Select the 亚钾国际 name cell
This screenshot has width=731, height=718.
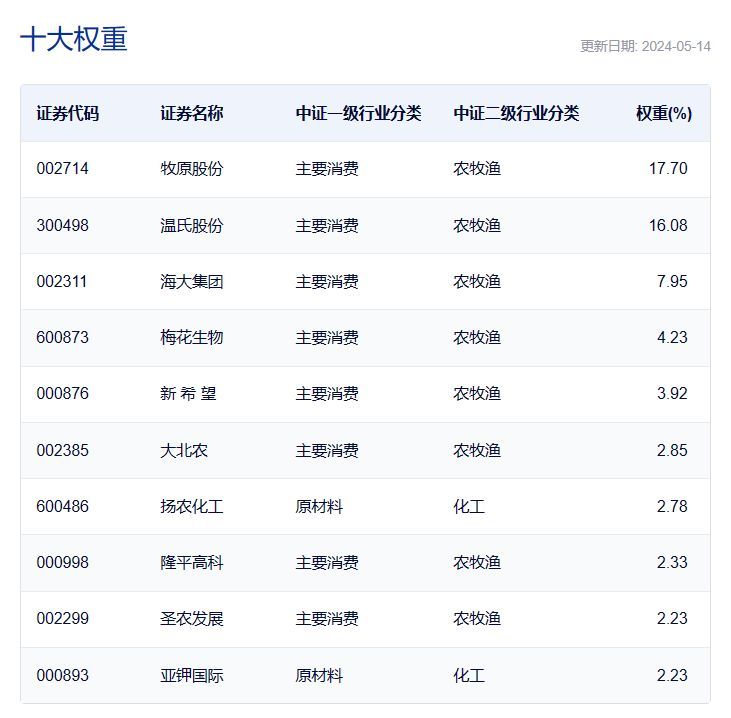(192, 675)
